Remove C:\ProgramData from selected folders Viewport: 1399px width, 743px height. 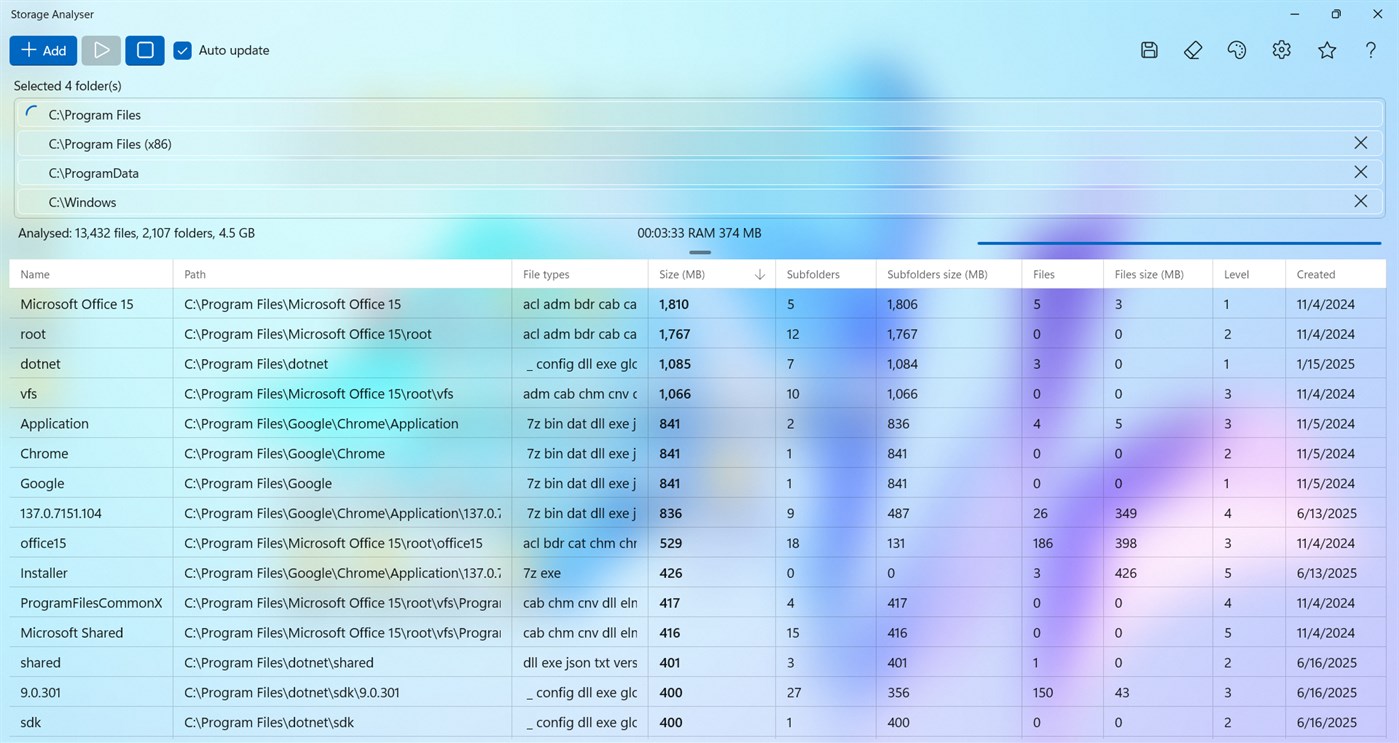click(1360, 172)
